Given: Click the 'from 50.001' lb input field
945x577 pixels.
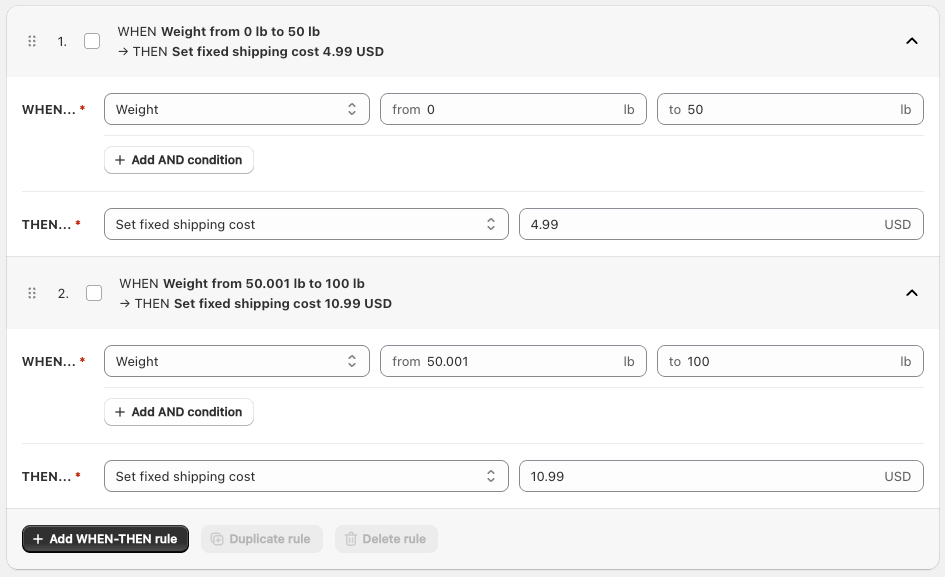Looking at the screenshot, I should click(x=513, y=361).
